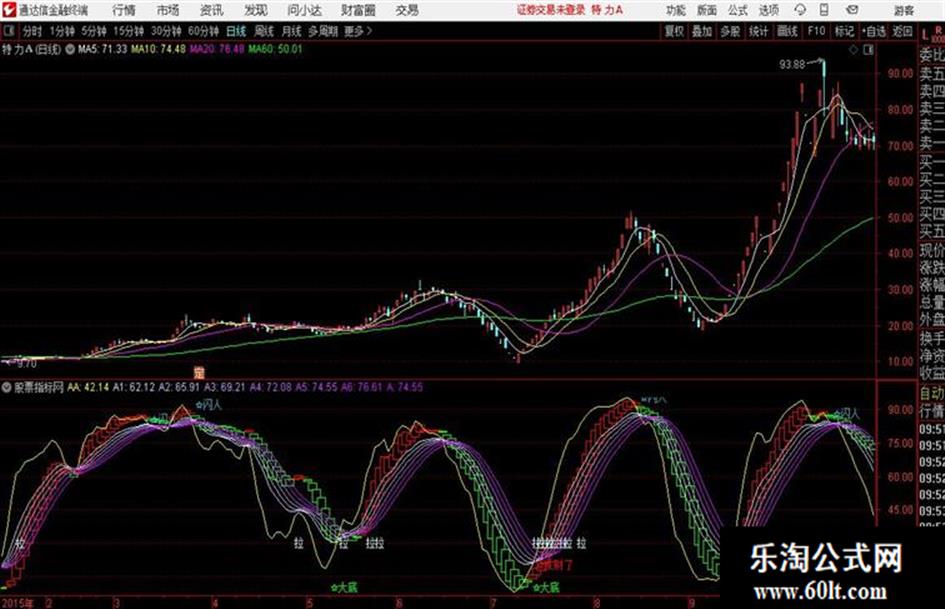Viewport: 945px width, 609px height.
Task: Switch to the 30分钟 period tab
Action: [166, 31]
